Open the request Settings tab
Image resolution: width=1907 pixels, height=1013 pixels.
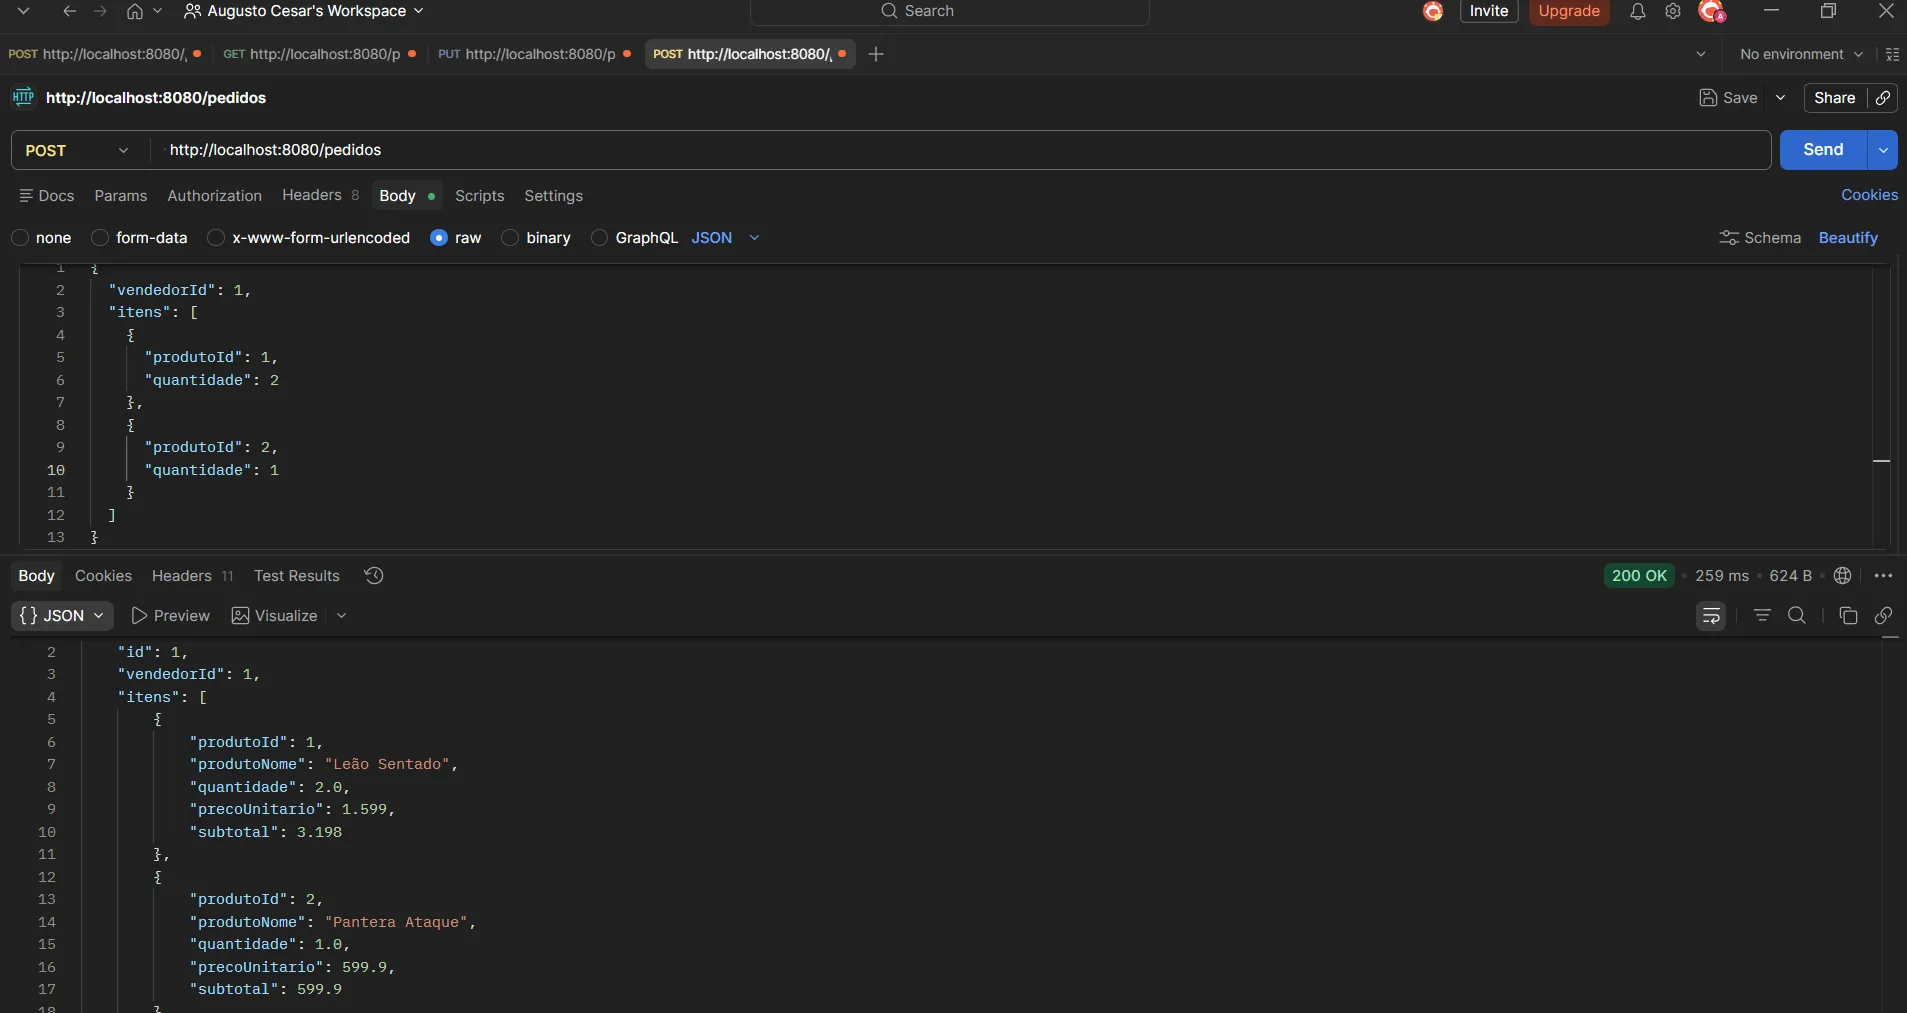[553, 196]
